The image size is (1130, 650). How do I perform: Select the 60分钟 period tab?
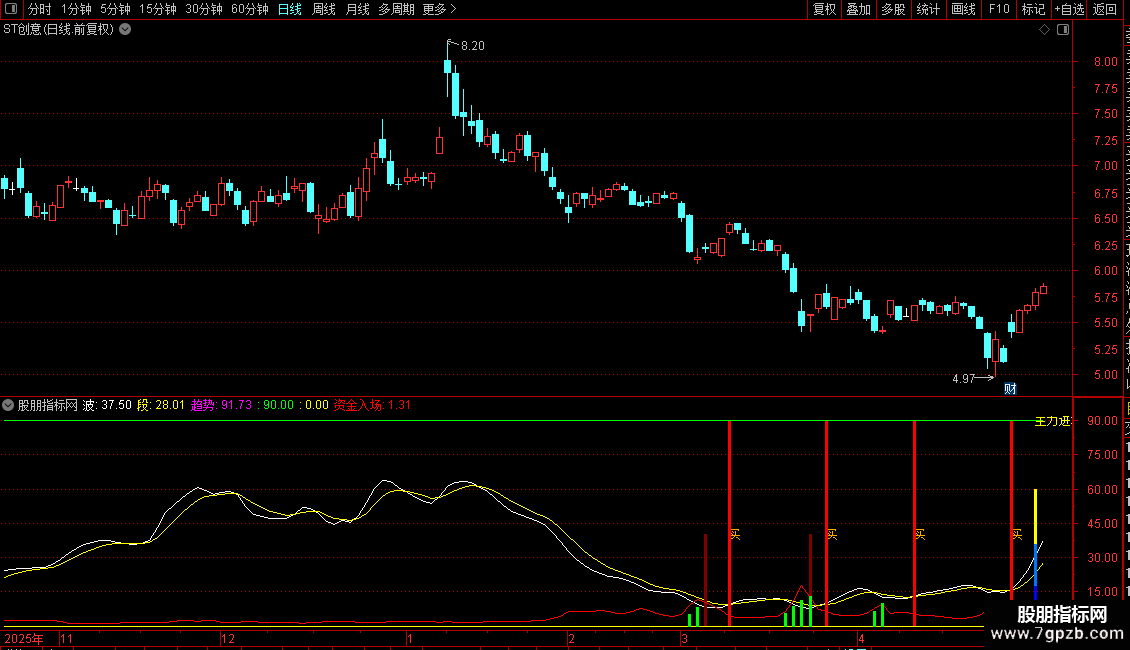coord(249,9)
